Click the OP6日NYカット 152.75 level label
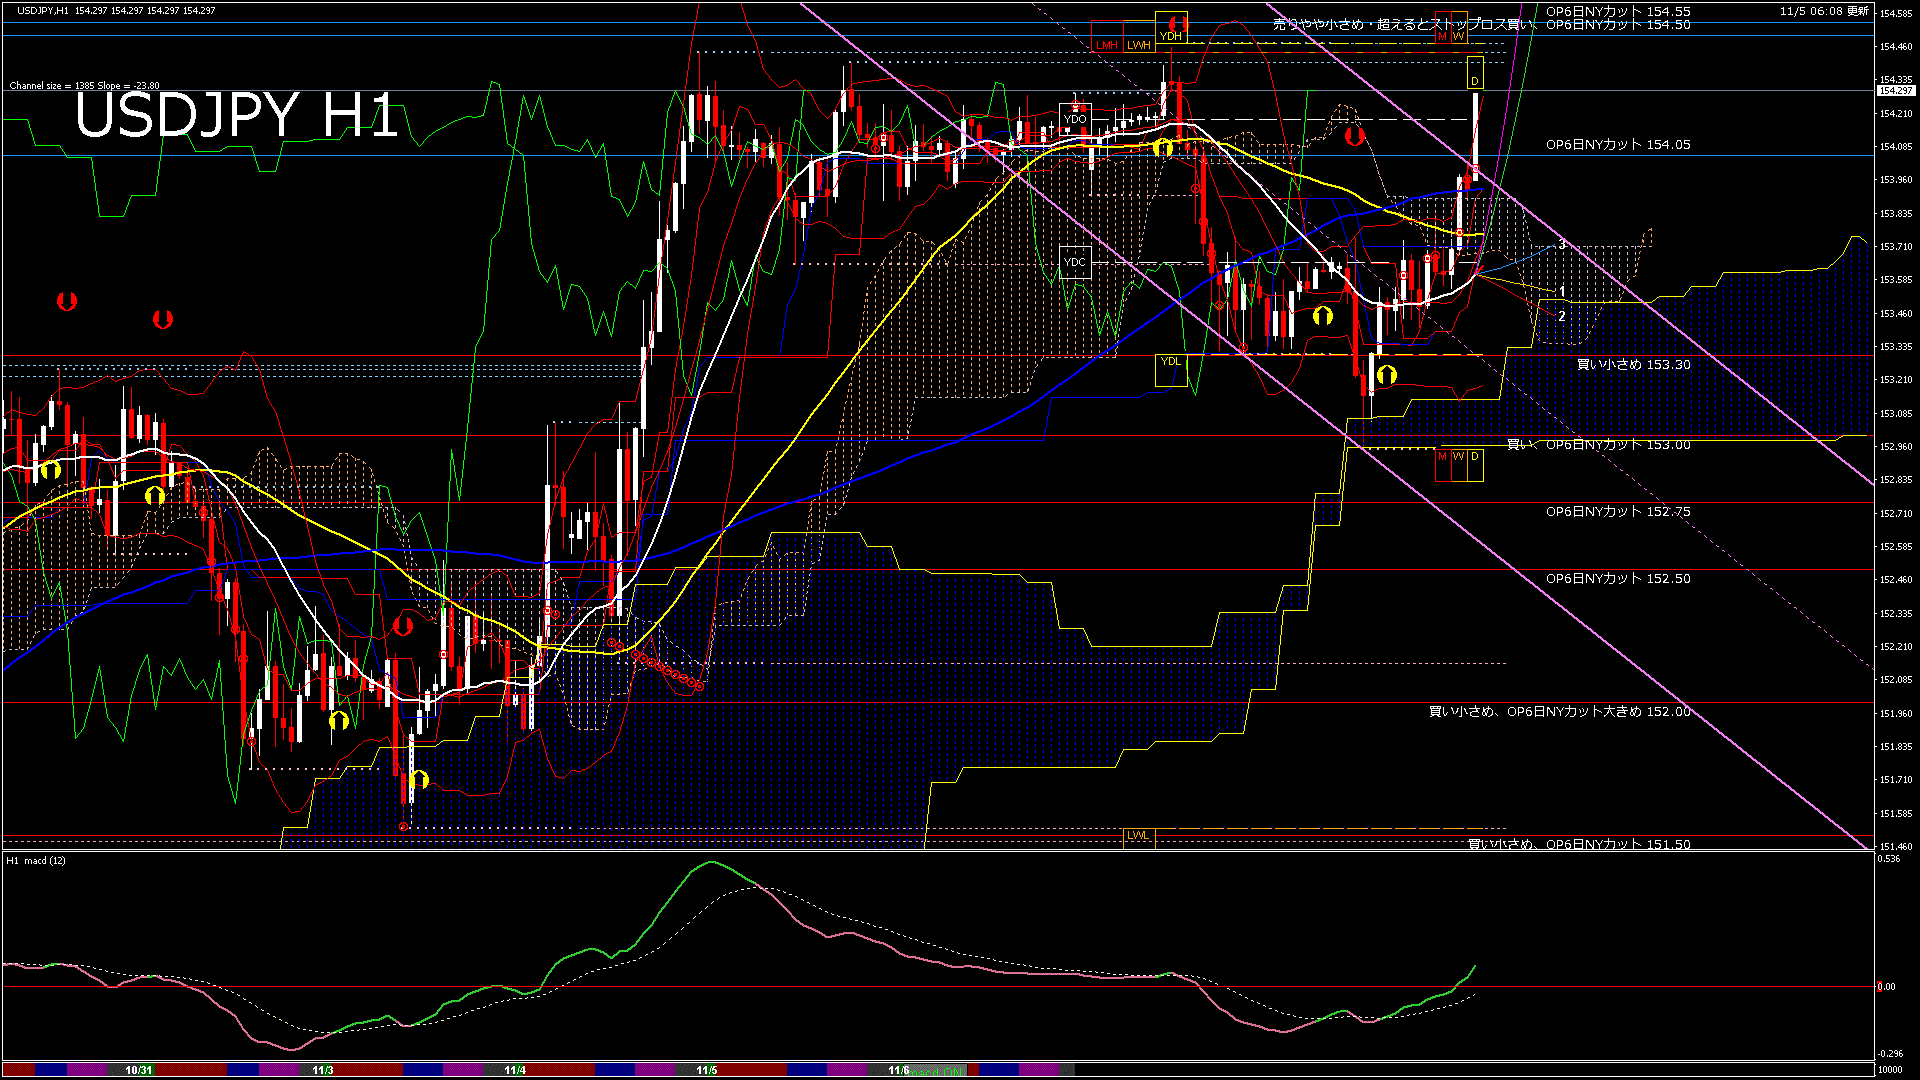 coord(1618,512)
